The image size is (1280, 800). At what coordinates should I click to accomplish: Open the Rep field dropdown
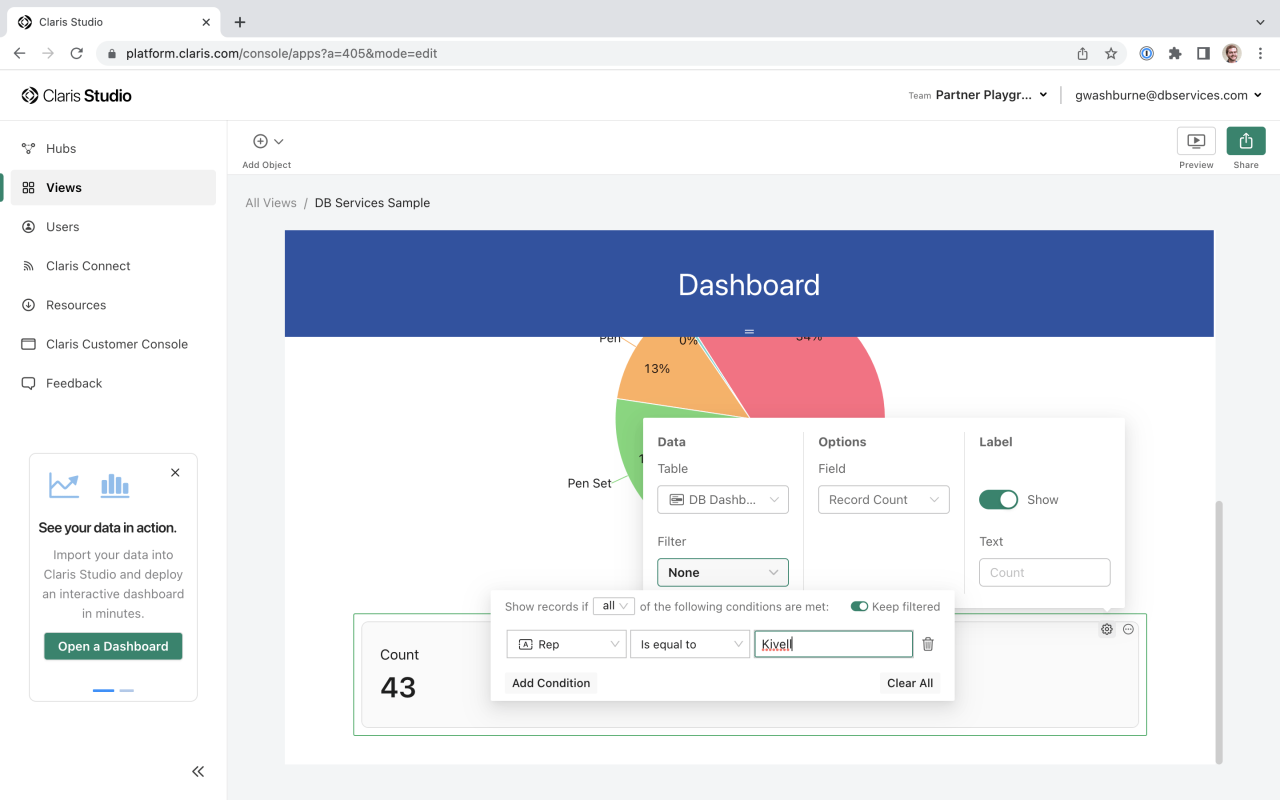[567, 644]
